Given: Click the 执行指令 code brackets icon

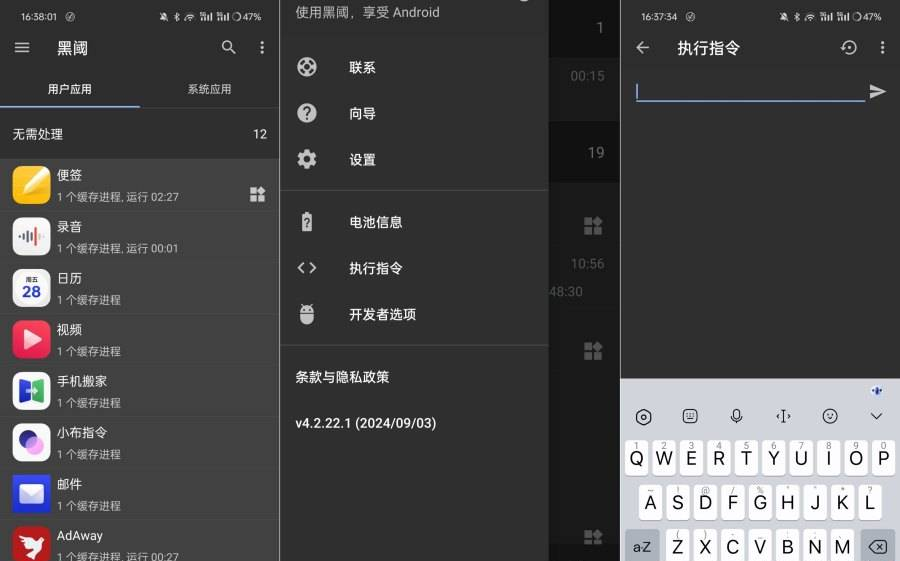Looking at the screenshot, I should click(307, 268).
